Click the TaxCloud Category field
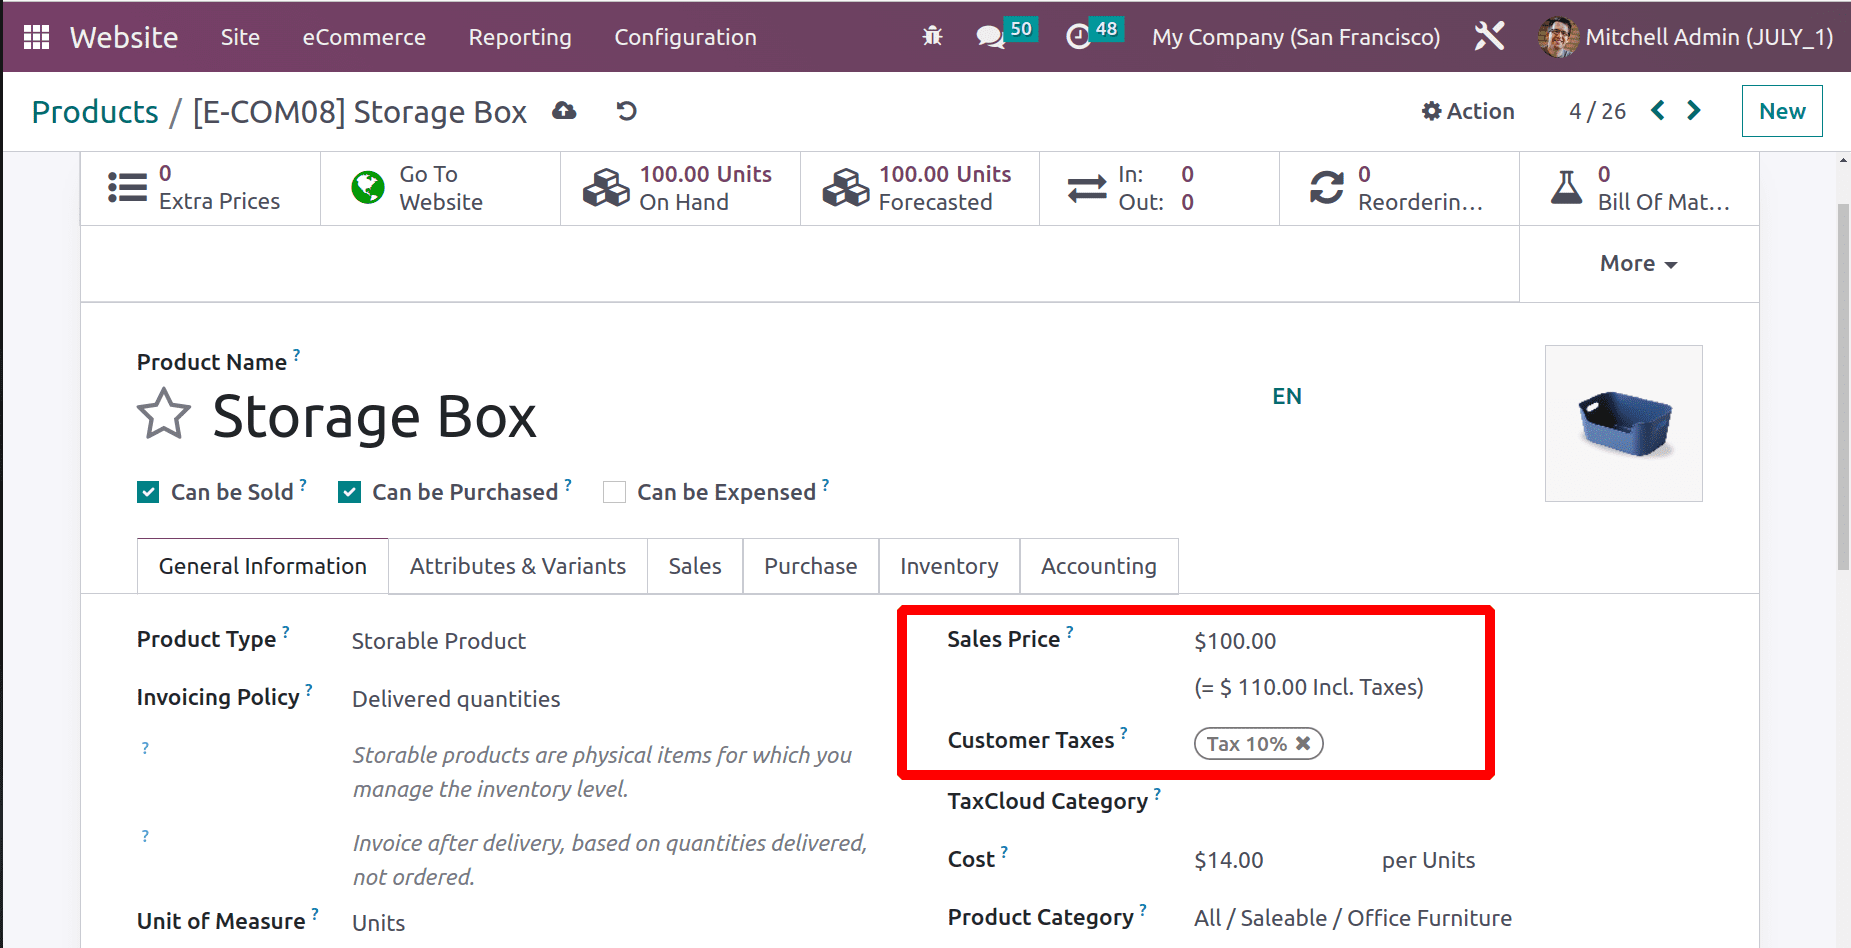1851x948 pixels. click(x=1353, y=802)
